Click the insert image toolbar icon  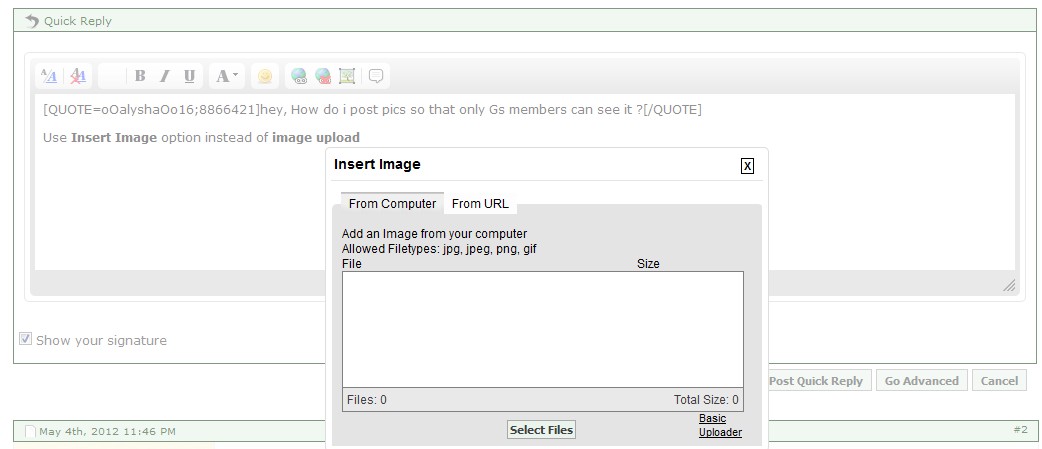347,76
